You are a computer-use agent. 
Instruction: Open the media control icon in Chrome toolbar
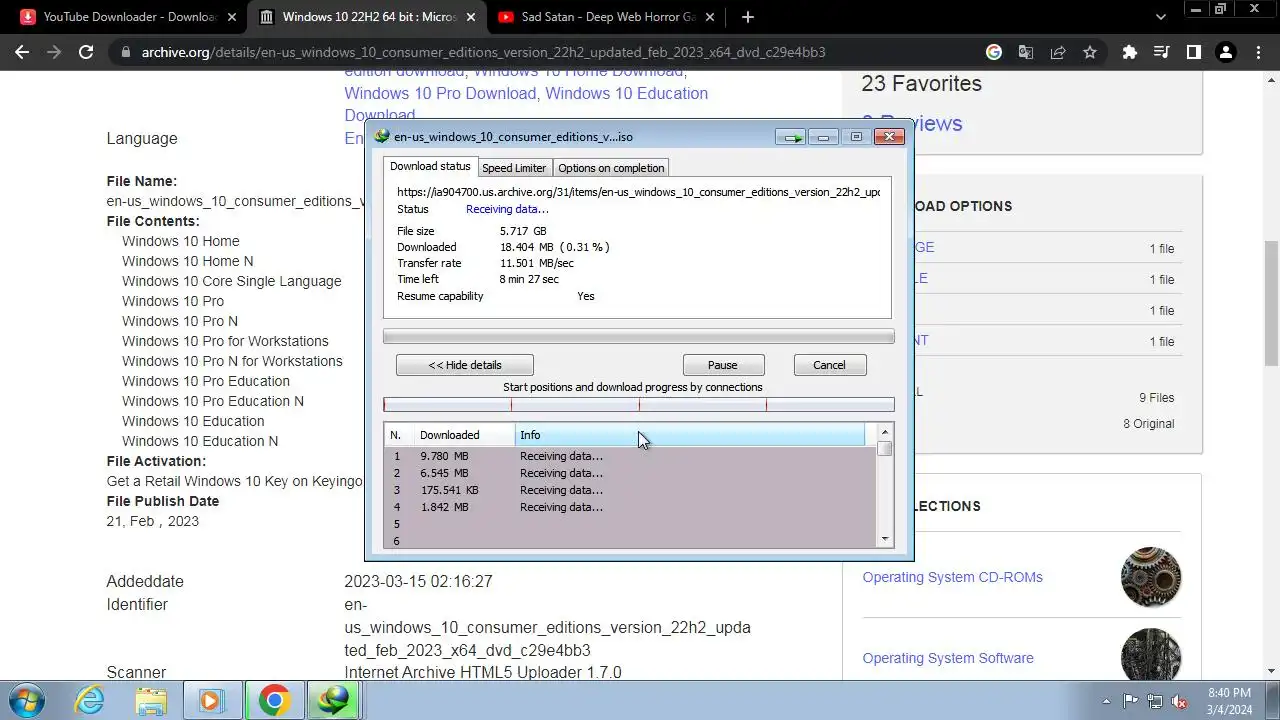pyautogui.click(x=1161, y=52)
